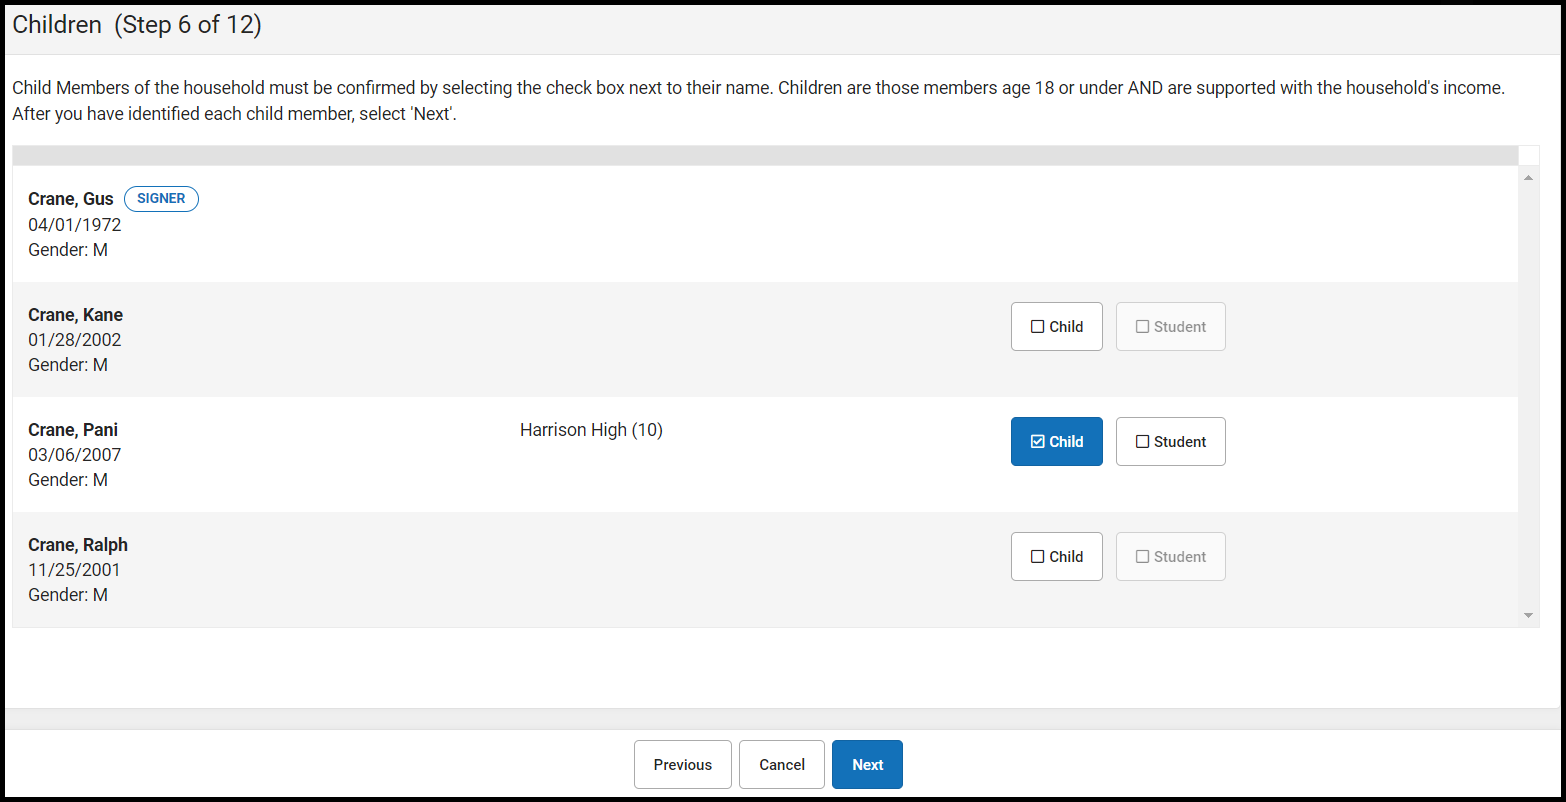Image resolution: width=1566 pixels, height=802 pixels.
Task: Click the greyed Student box for Crane, Ralph
Action: click(1170, 557)
